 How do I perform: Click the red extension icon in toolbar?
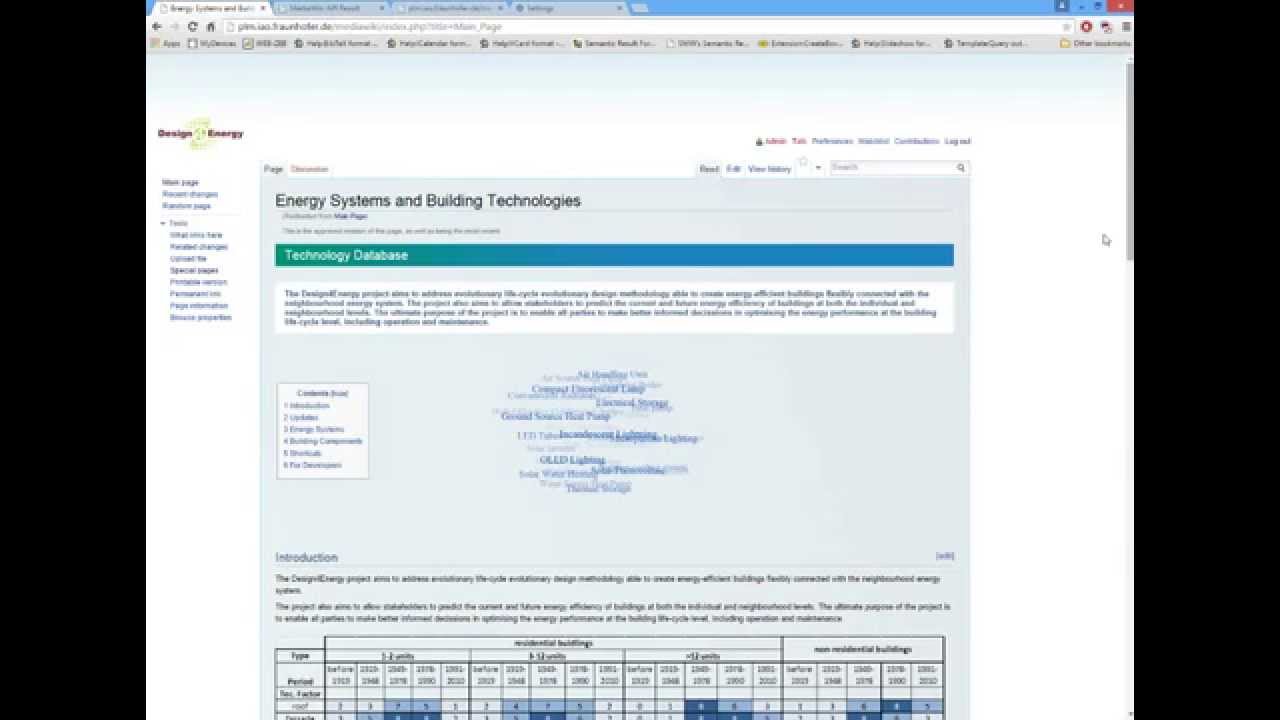(1087, 27)
